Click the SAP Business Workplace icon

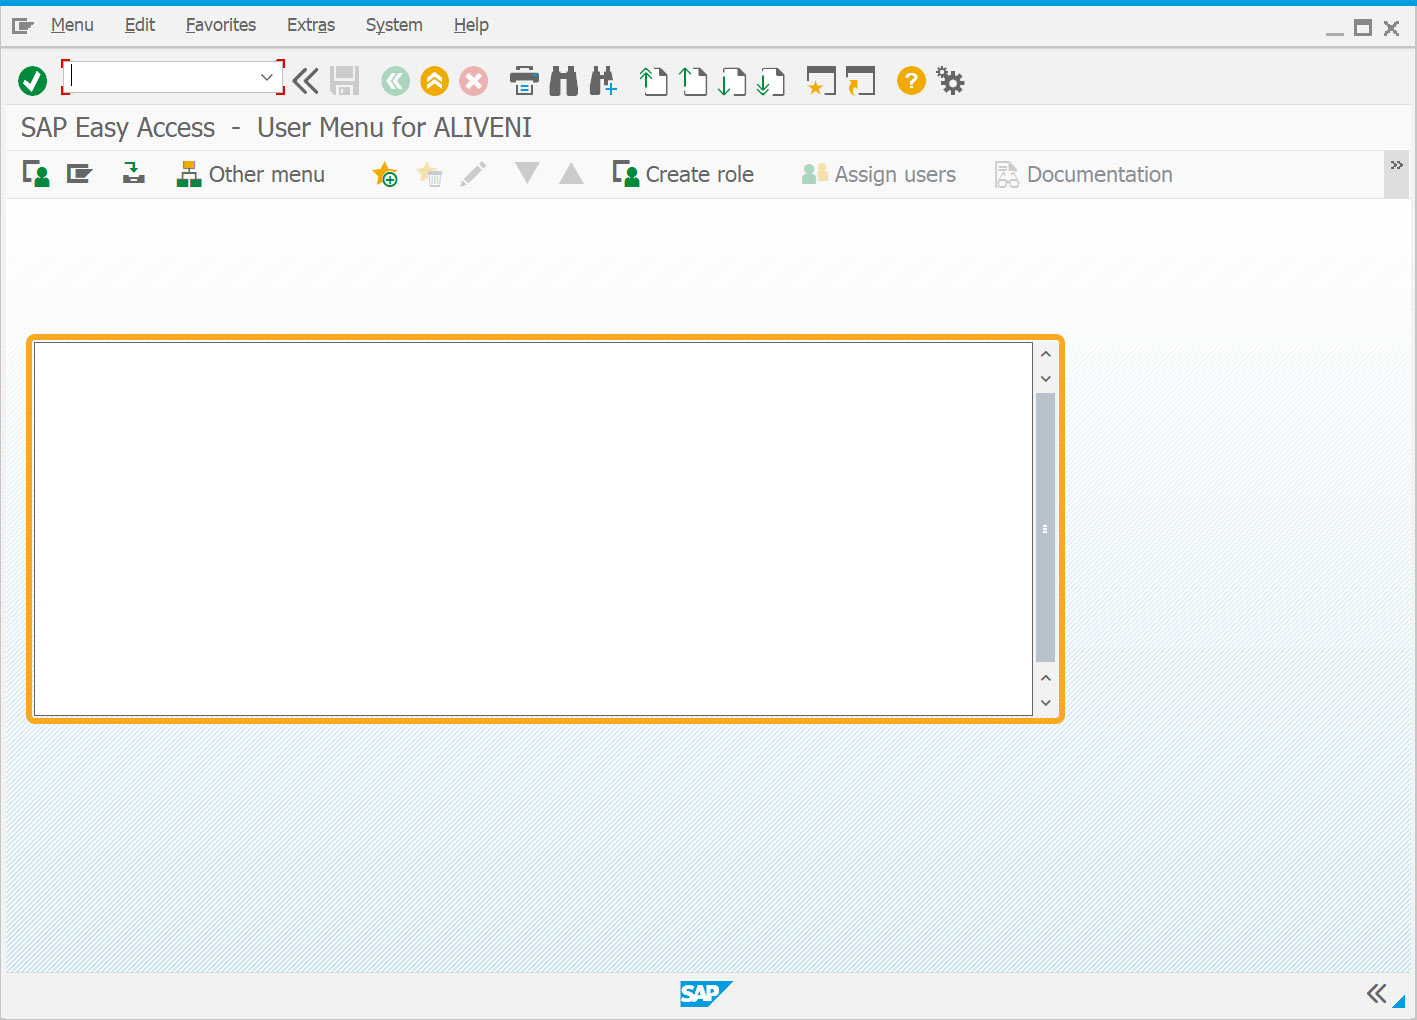click(x=133, y=174)
